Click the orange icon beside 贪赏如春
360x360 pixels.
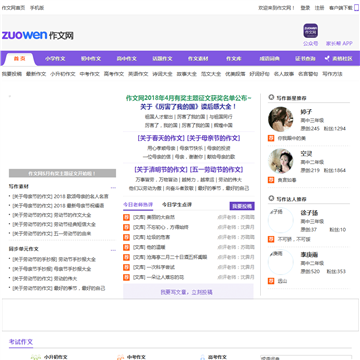(271, 180)
